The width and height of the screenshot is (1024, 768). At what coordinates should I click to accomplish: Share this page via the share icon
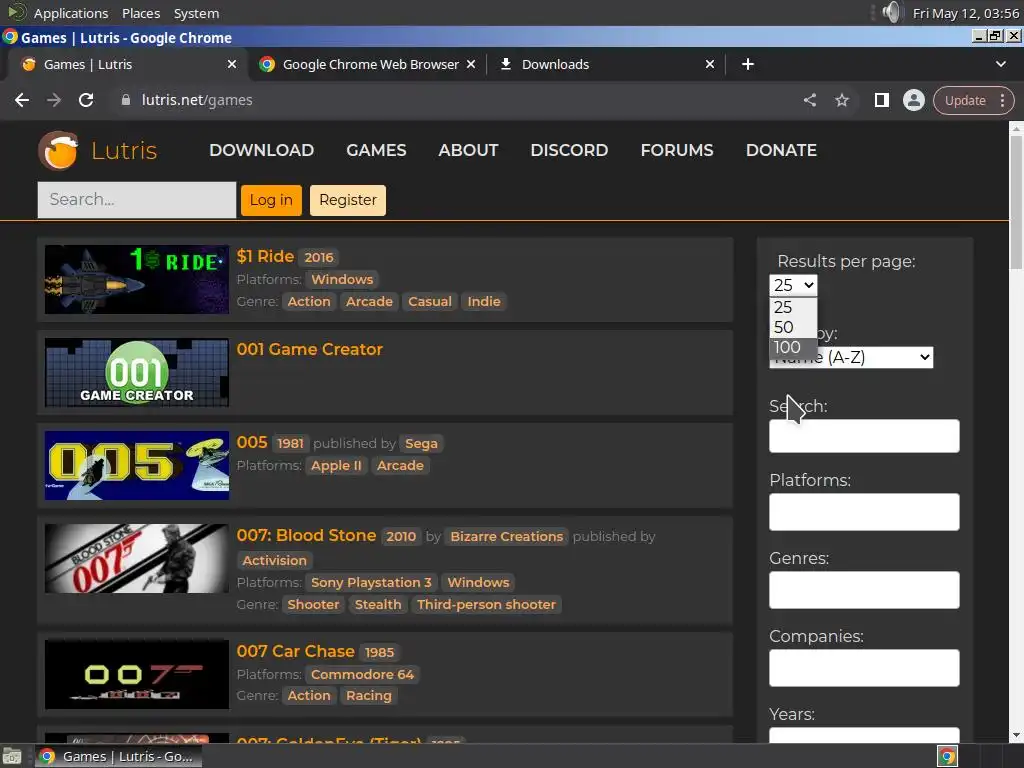[x=810, y=100]
